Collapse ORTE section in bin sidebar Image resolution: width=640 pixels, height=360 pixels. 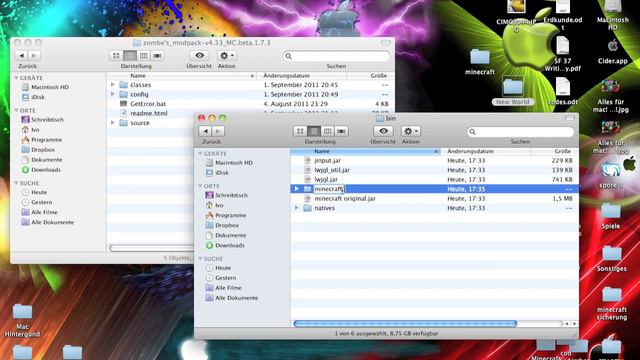point(200,186)
